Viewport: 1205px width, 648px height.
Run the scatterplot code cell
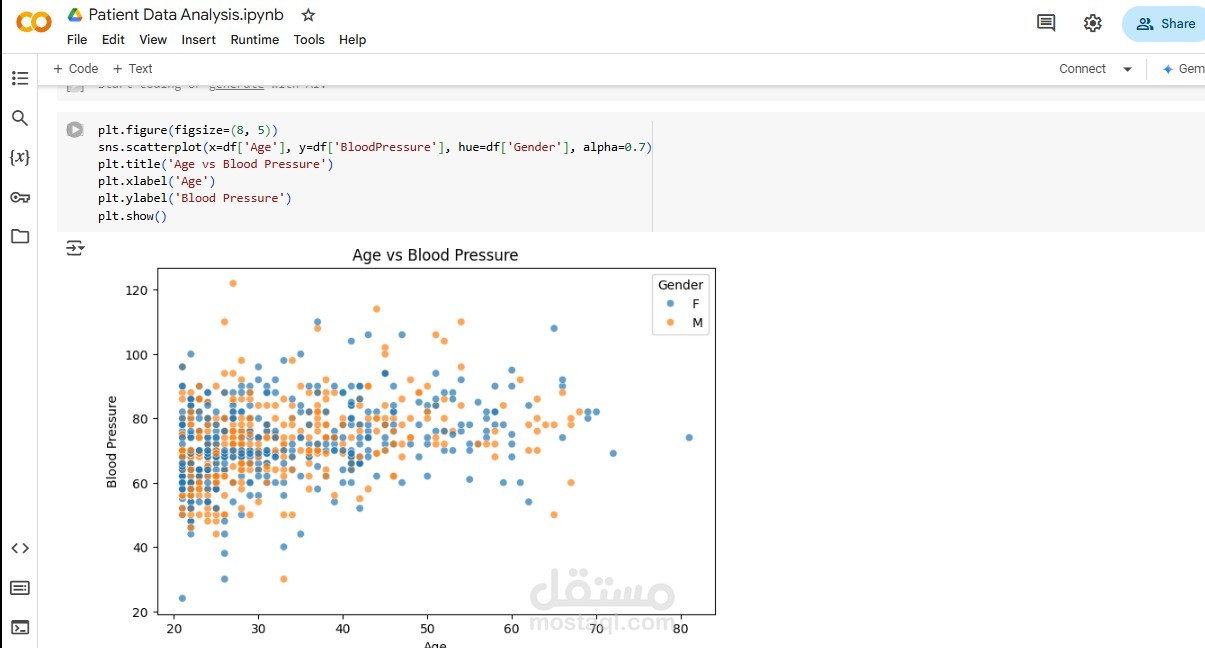75,129
